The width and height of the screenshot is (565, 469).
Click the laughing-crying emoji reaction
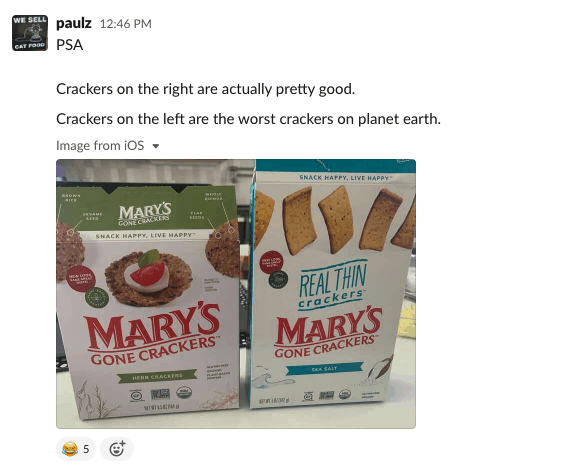(70, 449)
